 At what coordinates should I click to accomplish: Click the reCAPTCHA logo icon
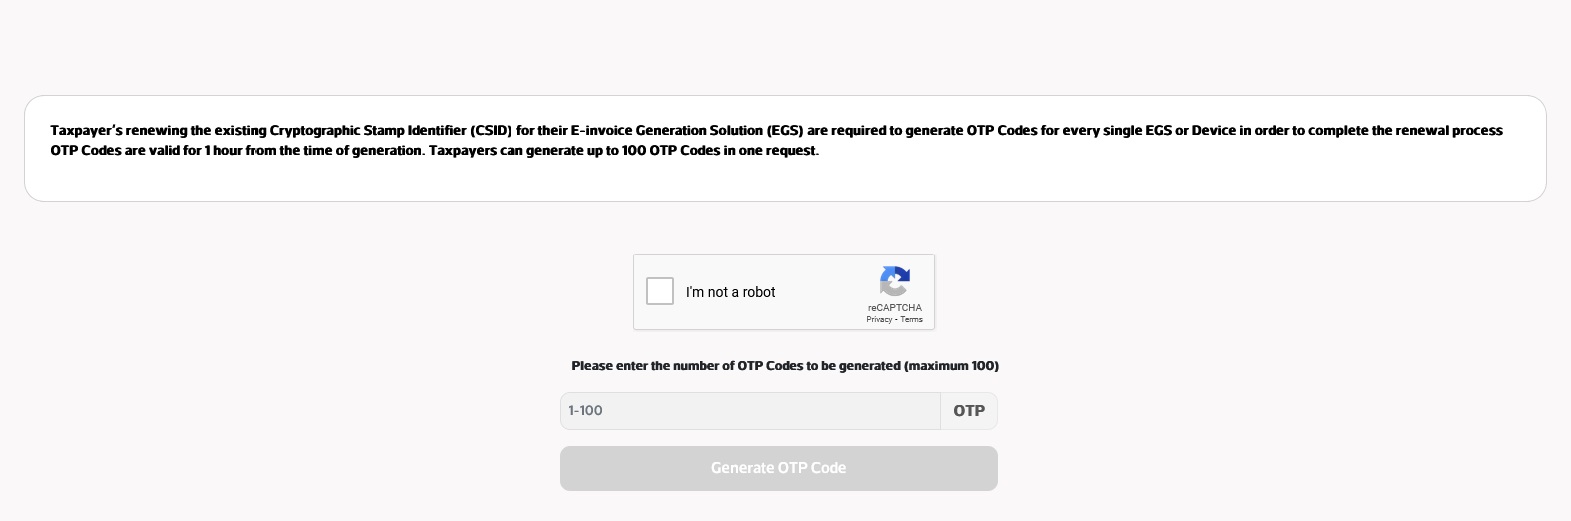coord(894,281)
